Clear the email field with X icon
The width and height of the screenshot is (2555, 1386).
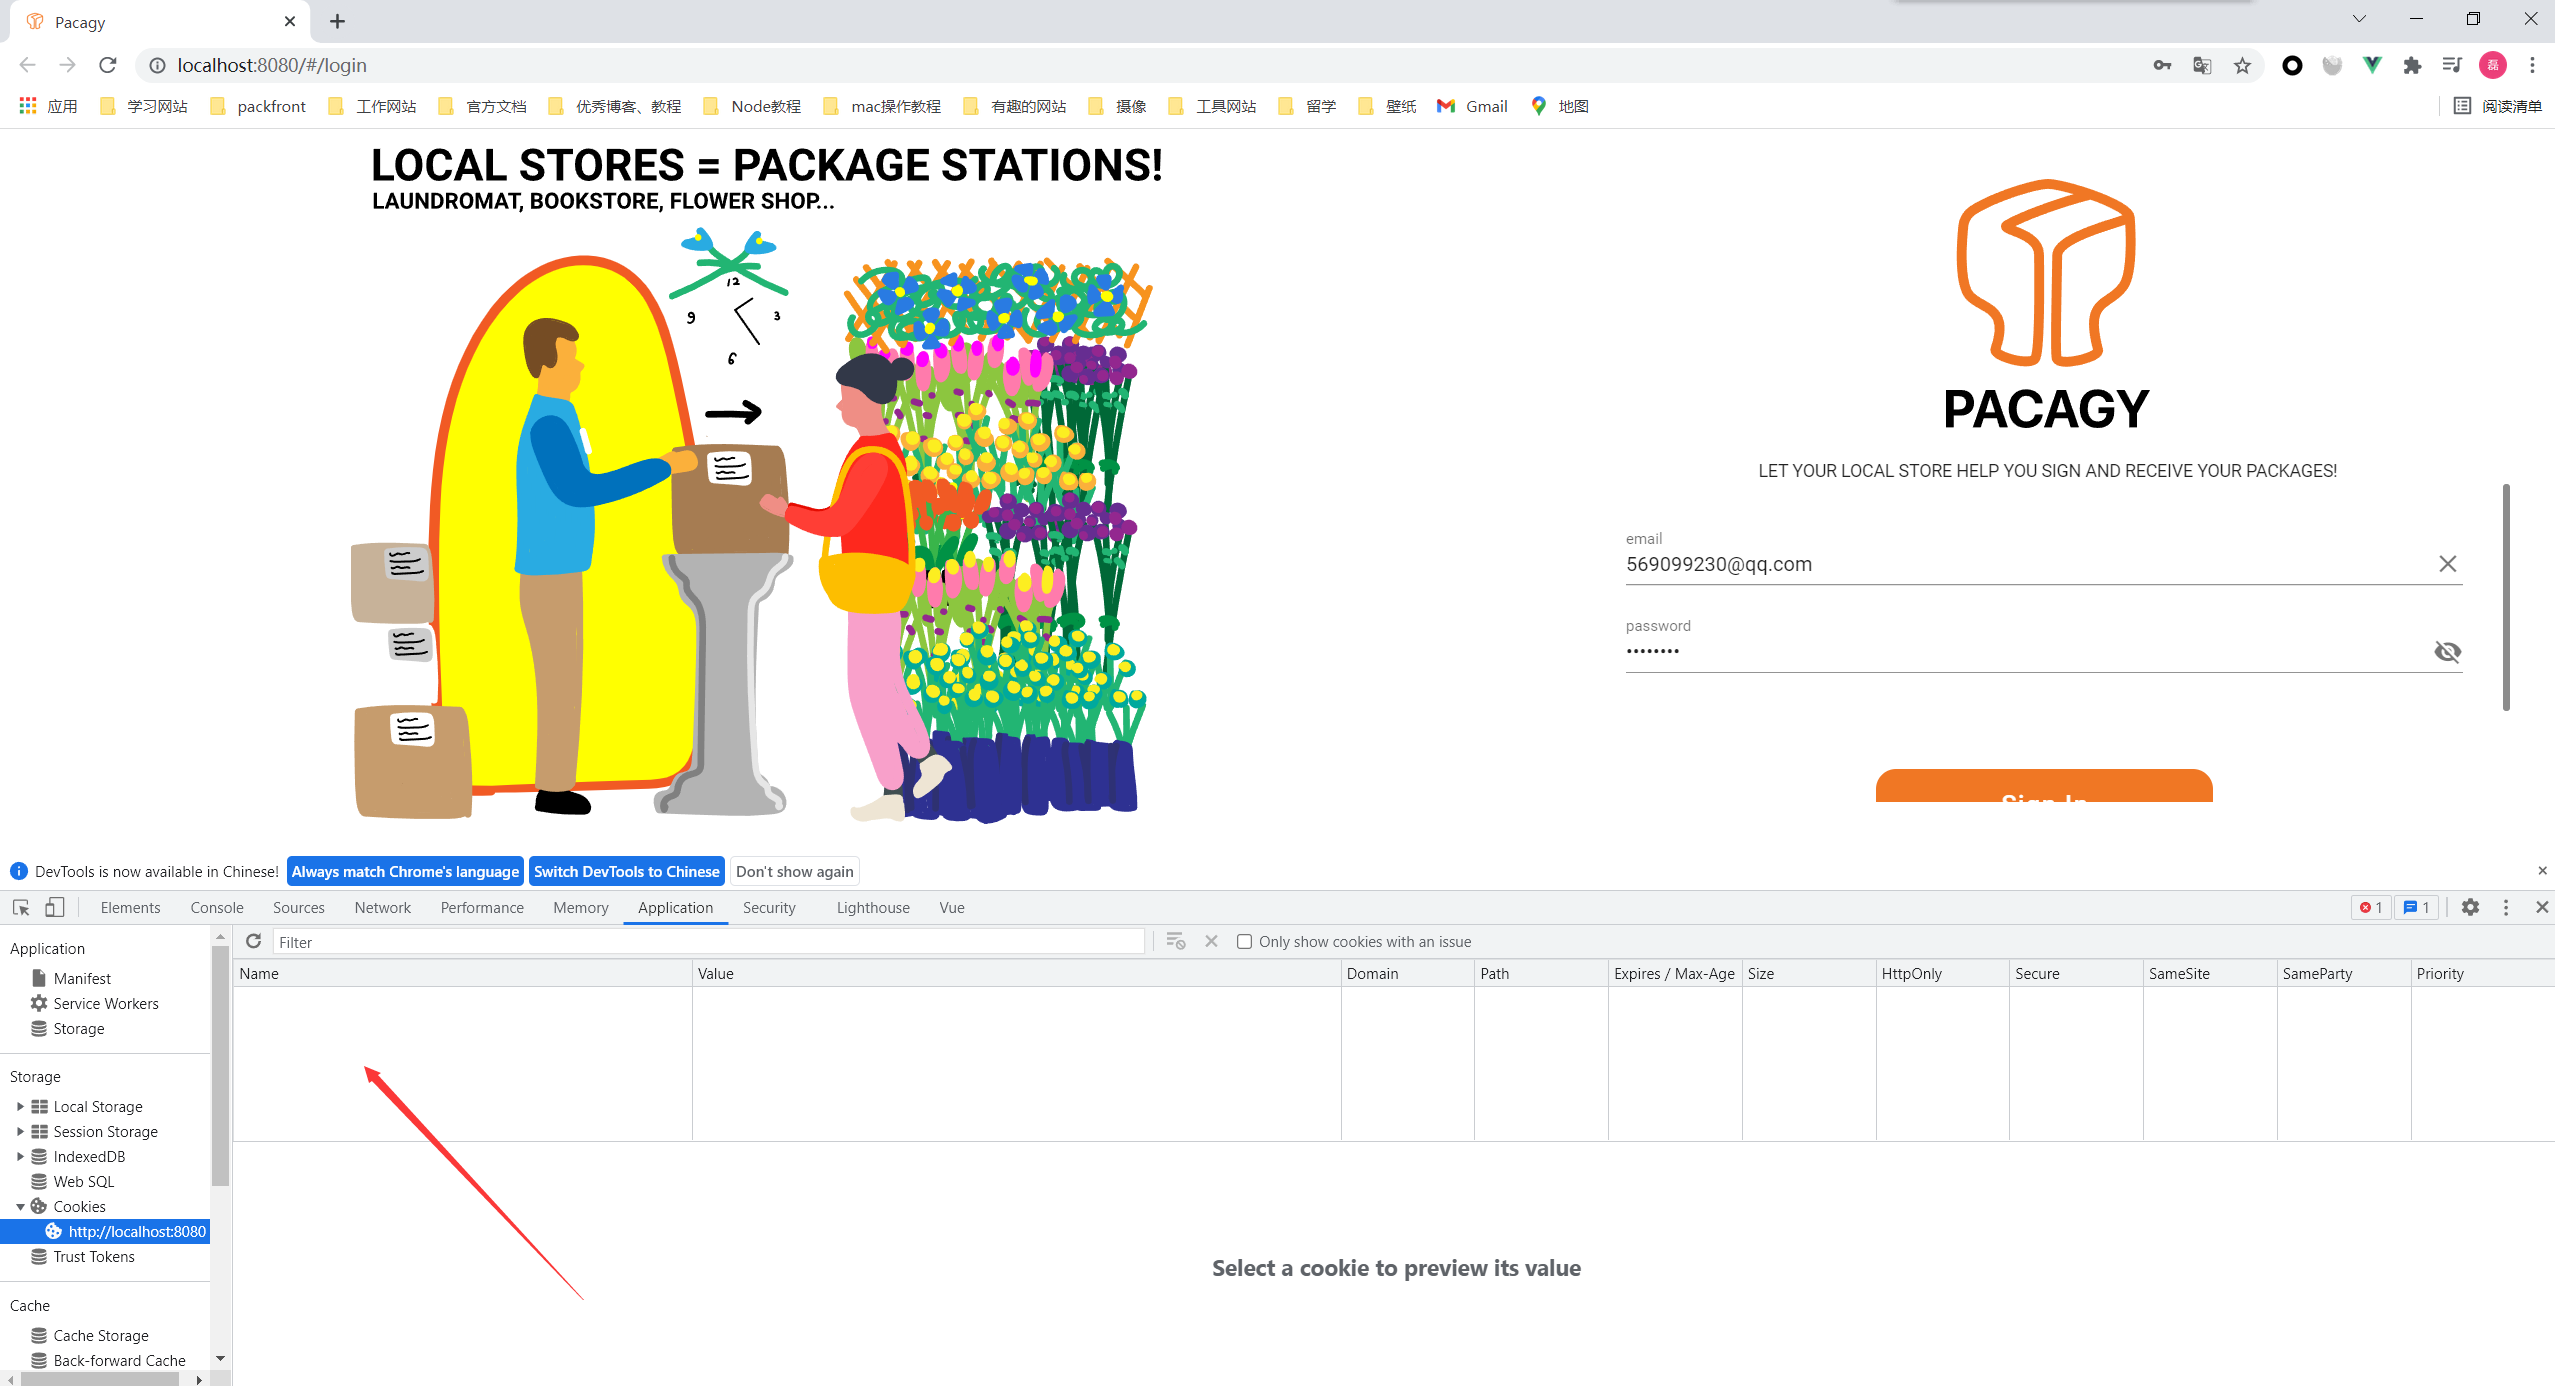(x=2447, y=564)
